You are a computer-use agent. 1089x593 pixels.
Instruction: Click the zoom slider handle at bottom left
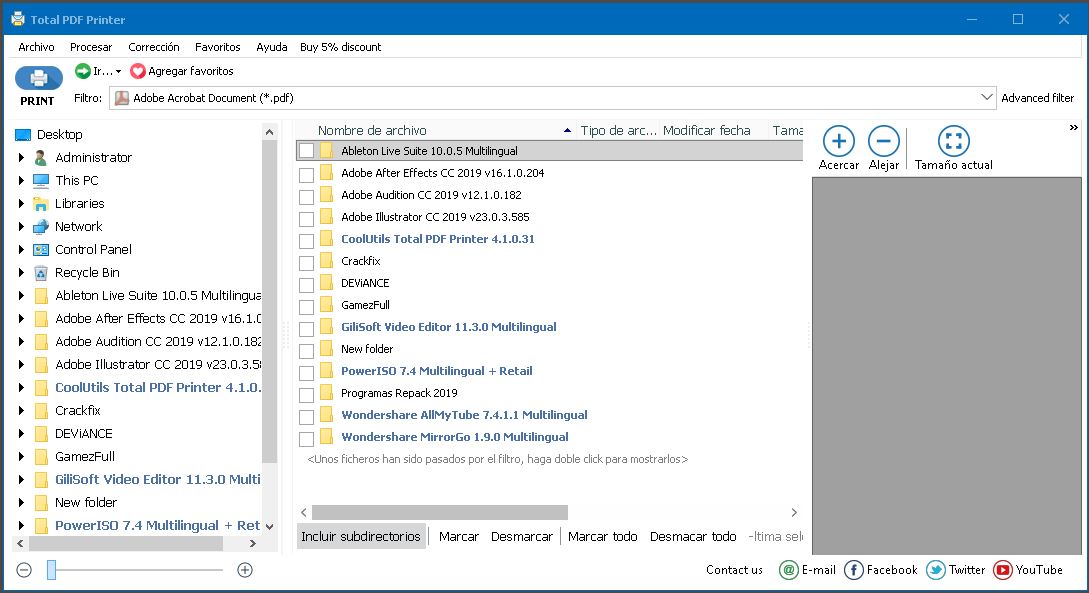[x=51, y=570]
